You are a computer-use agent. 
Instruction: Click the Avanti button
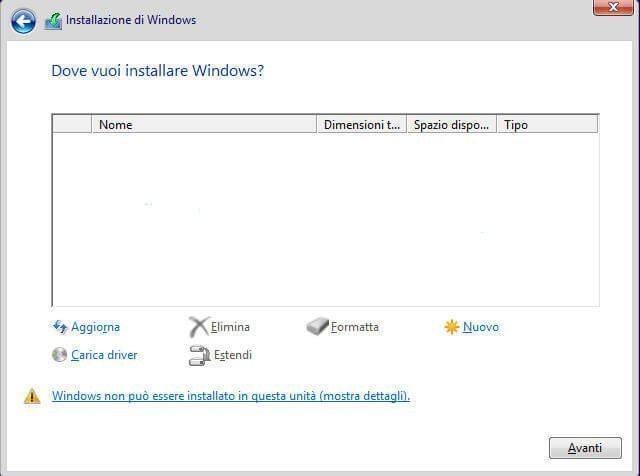tap(585, 448)
